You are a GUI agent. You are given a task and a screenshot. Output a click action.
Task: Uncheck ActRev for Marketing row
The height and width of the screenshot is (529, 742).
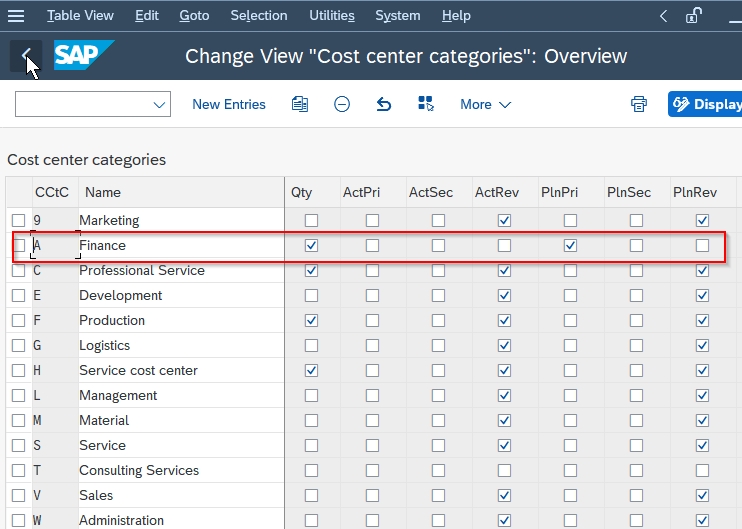point(504,220)
